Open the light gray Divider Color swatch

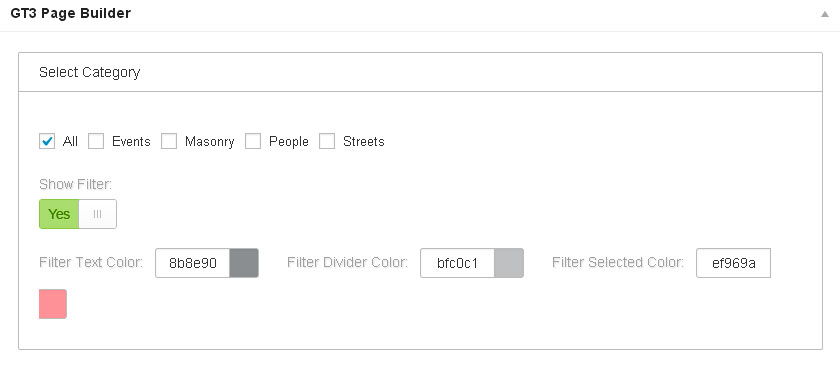pos(509,263)
